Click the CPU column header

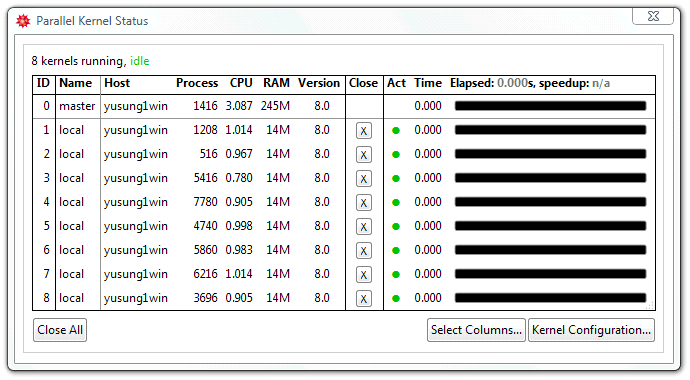241,83
